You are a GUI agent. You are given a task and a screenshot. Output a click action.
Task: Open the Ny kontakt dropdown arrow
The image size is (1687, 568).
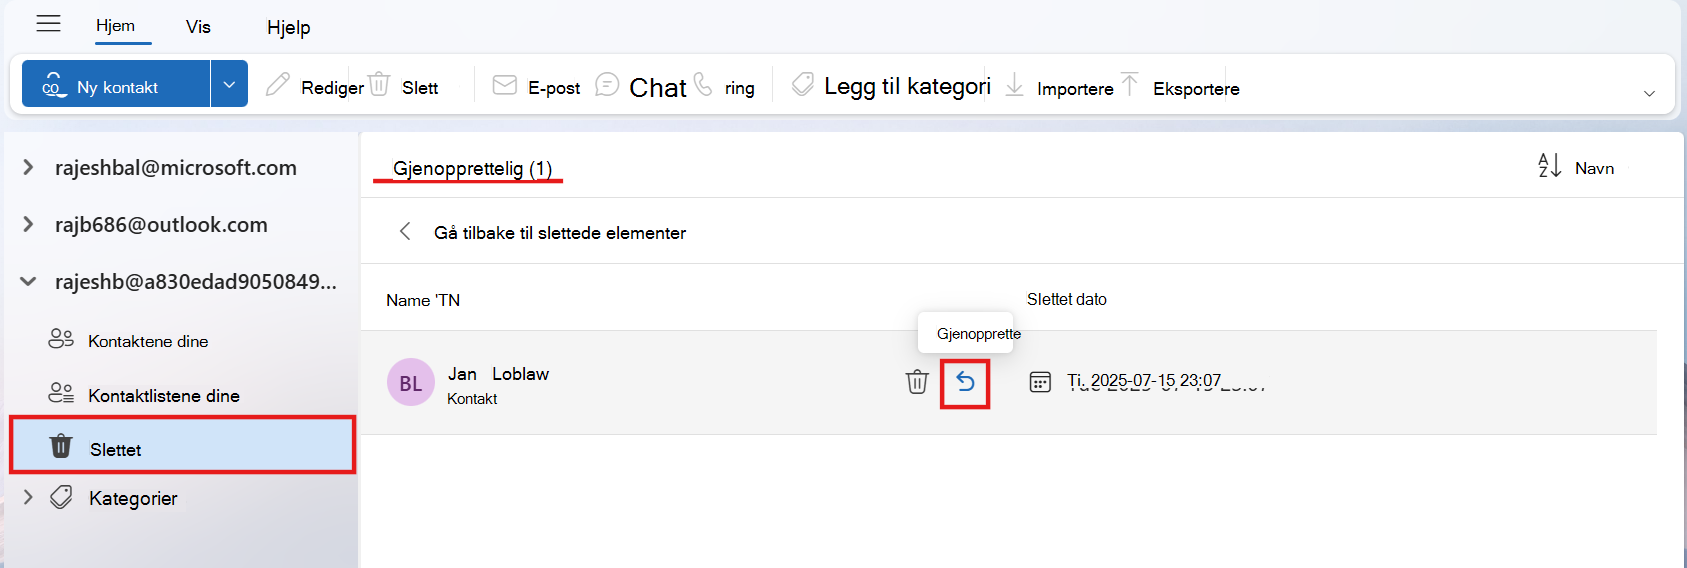point(229,84)
